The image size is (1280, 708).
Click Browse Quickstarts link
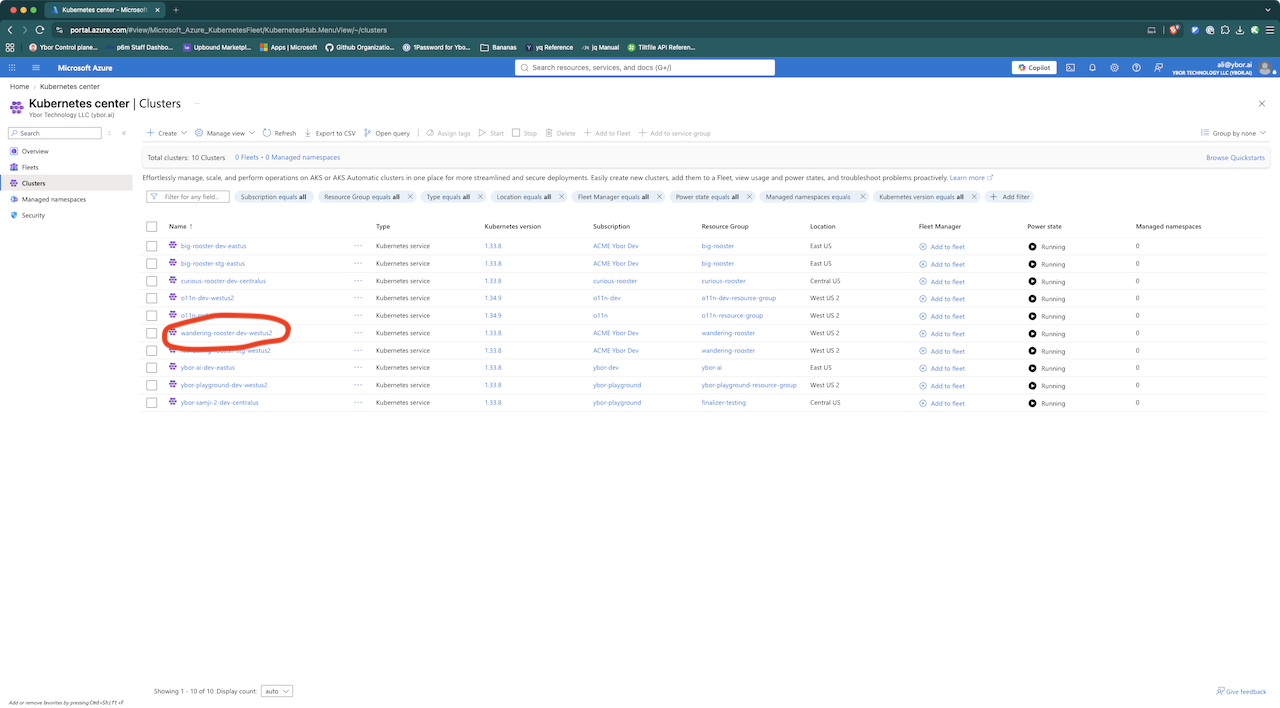1235,158
